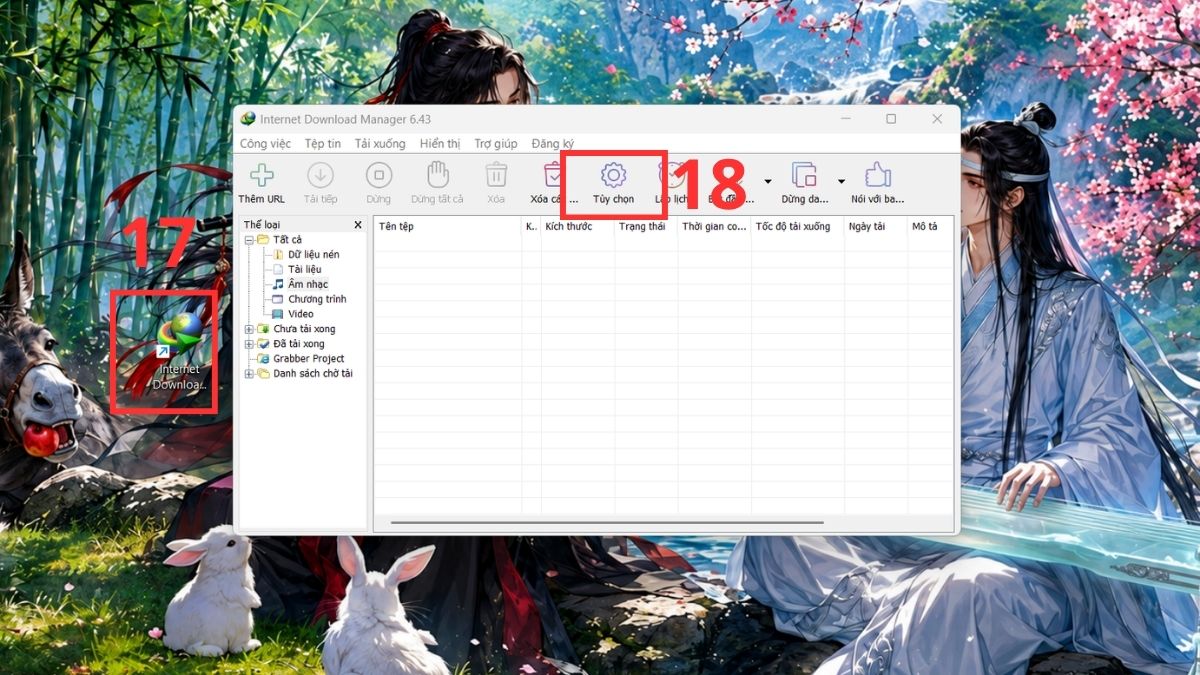Collapse the Tất cả category tree
1200x675 pixels.
click(249, 240)
